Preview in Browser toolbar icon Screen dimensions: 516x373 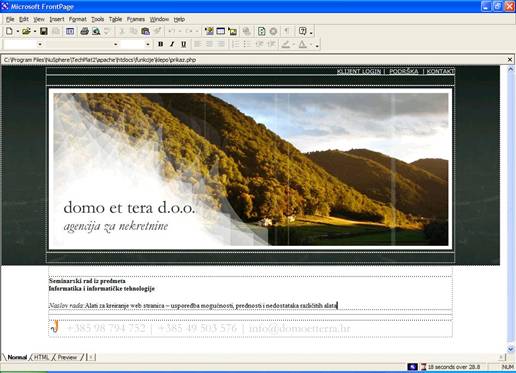(96, 31)
